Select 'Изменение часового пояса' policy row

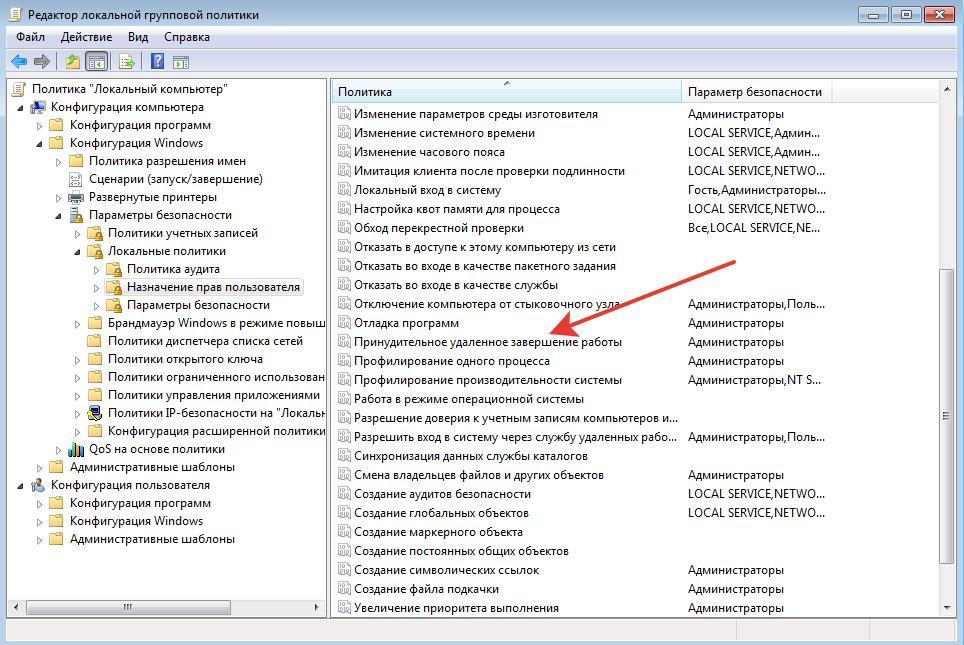point(429,152)
